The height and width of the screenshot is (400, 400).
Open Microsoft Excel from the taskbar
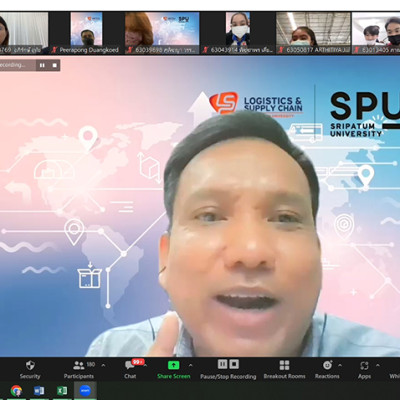[x=62, y=390]
